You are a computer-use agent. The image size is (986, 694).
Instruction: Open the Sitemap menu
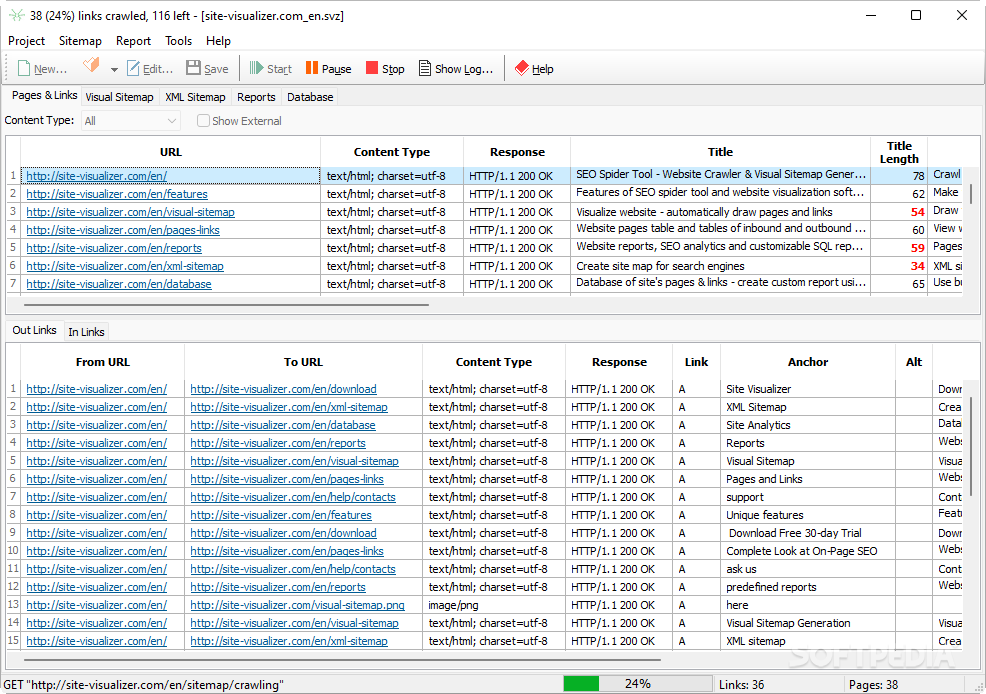(x=80, y=41)
